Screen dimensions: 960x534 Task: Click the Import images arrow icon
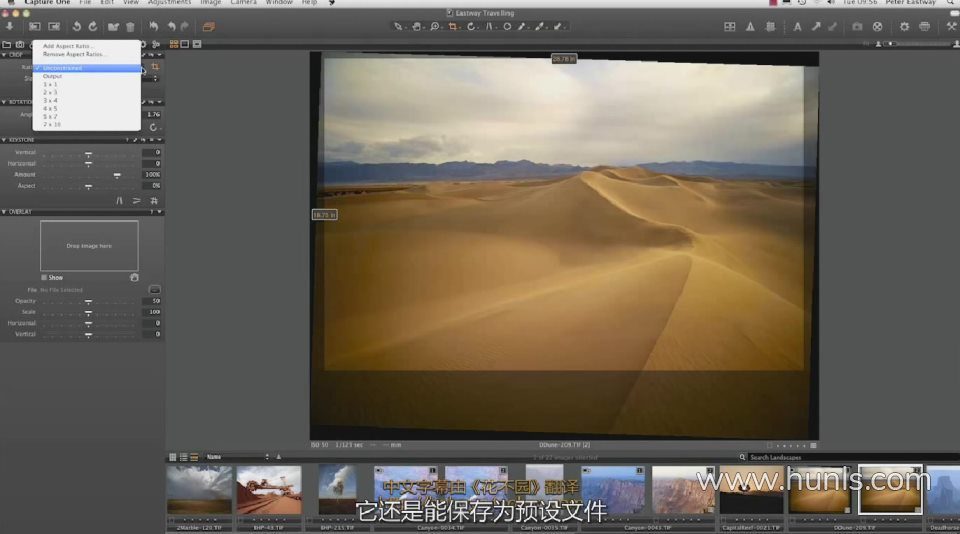point(10,26)
